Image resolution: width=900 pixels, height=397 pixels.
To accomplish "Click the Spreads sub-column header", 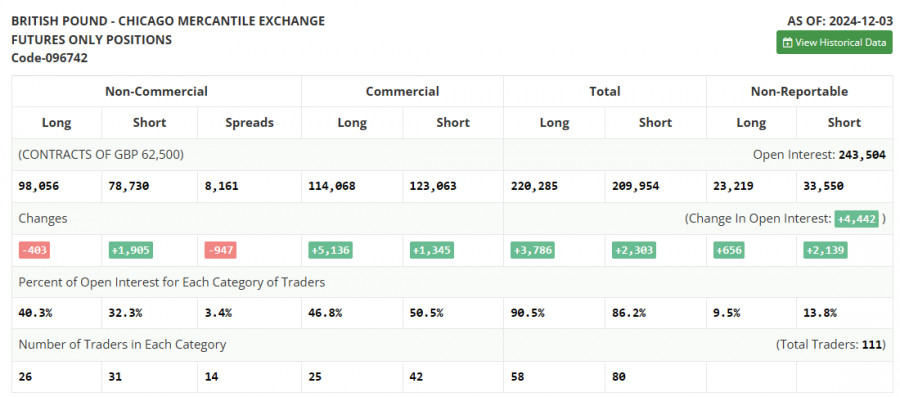I will pos(249,123).
